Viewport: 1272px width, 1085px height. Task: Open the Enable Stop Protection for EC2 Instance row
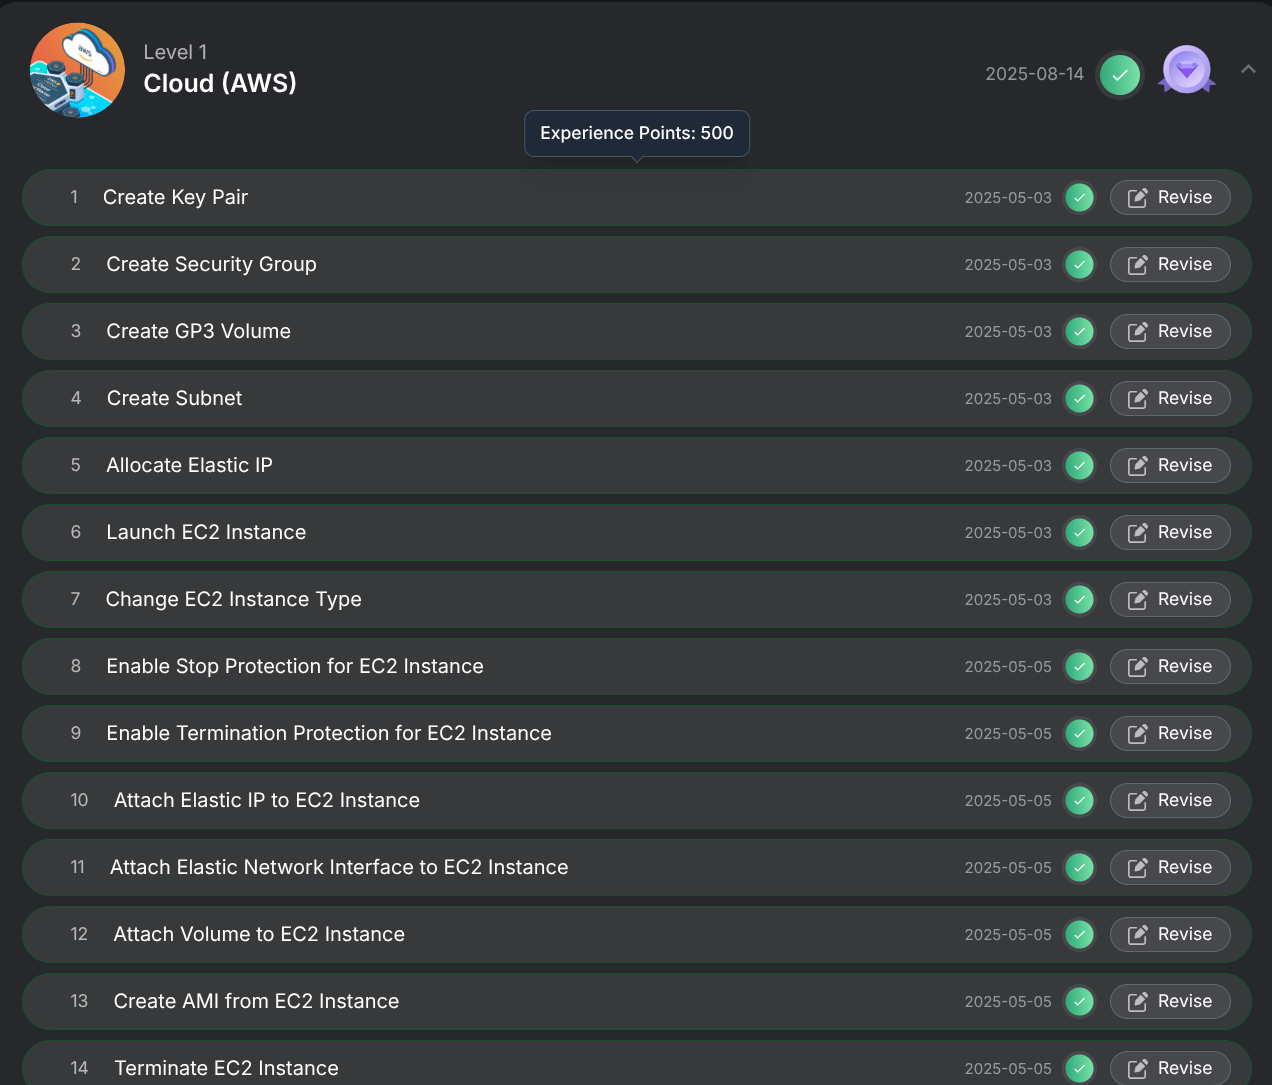coord(295,667)
